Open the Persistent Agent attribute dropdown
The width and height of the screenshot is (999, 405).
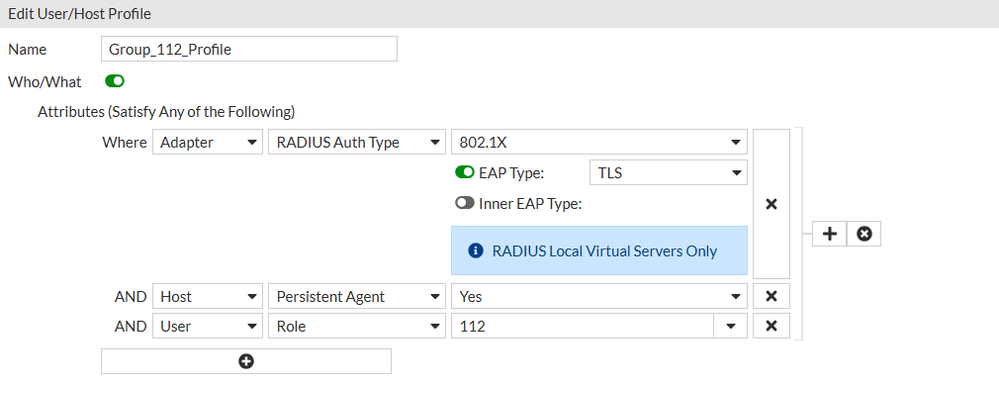click(x=355, y=296)
